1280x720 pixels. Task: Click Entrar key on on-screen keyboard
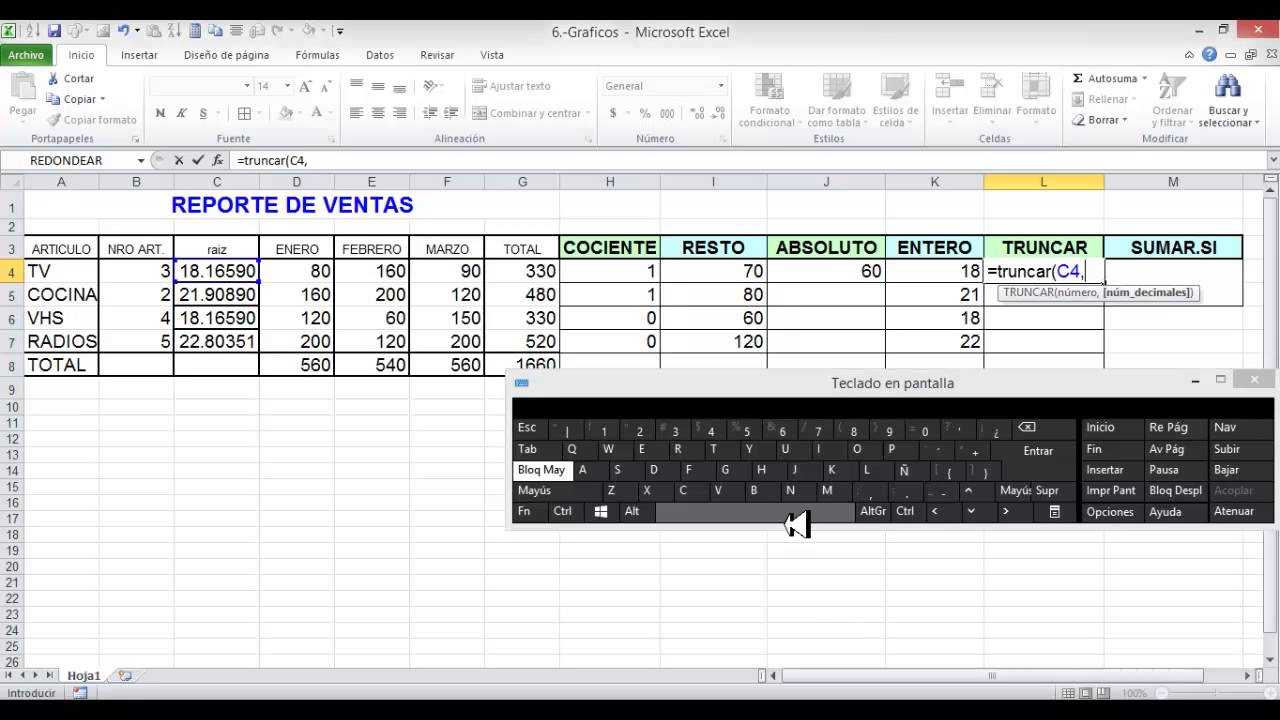click(x=1037, y=451)
